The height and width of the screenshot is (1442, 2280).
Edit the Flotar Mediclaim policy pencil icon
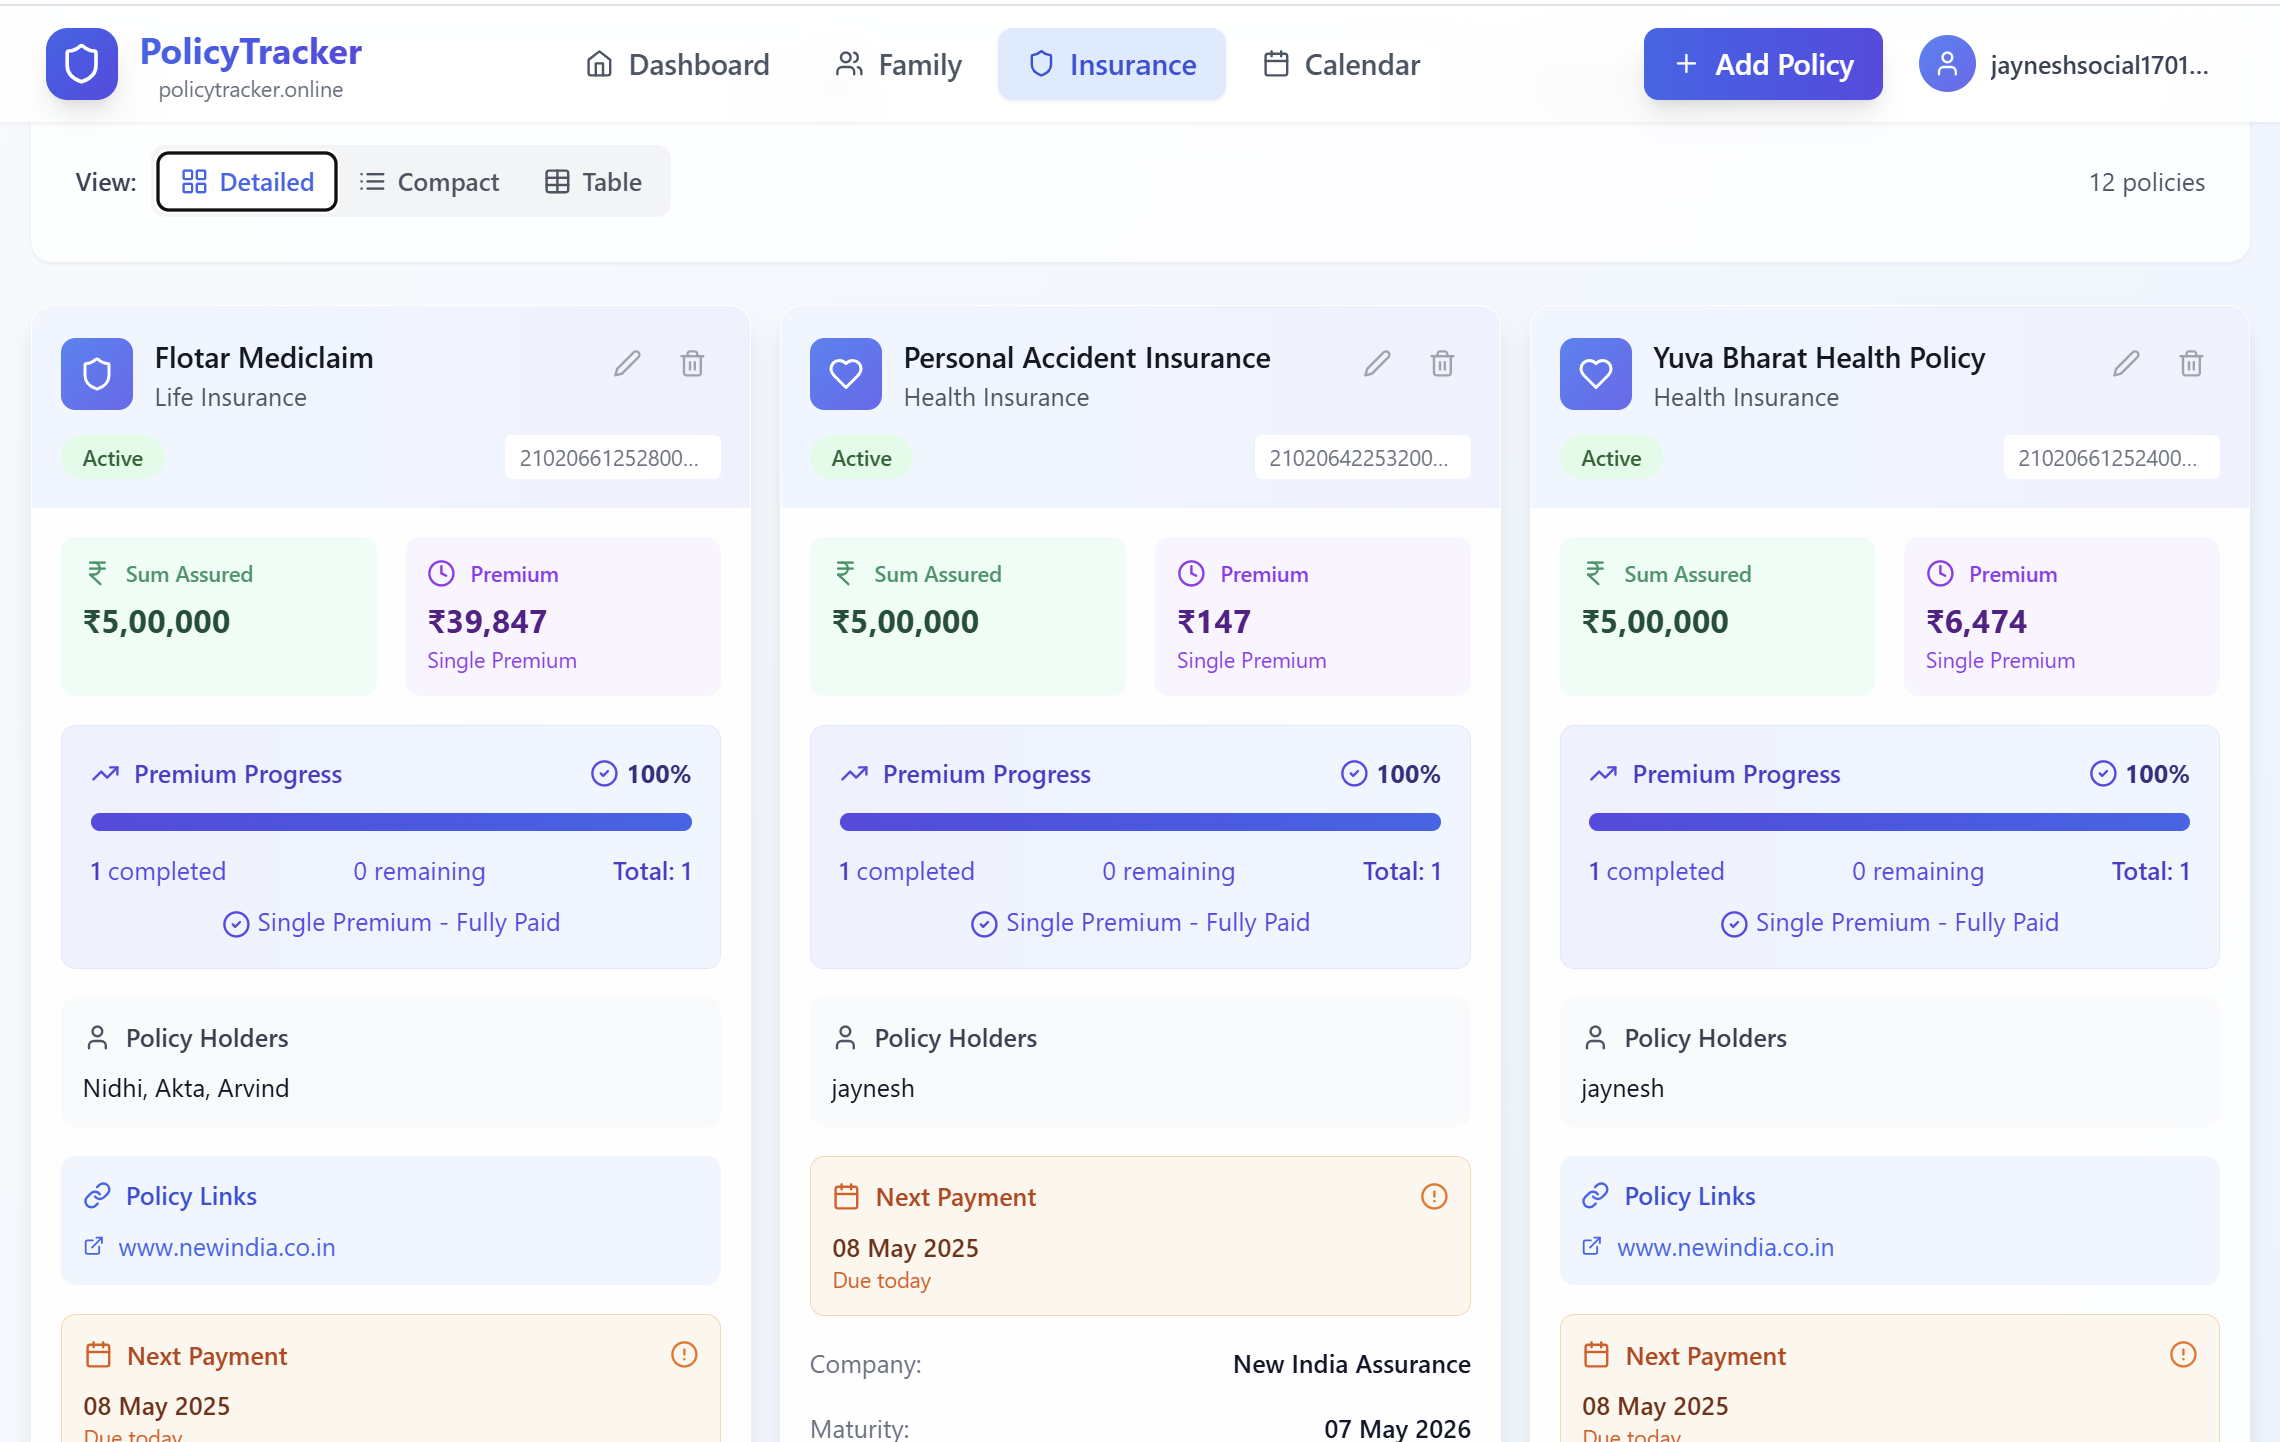pos(627,363)
